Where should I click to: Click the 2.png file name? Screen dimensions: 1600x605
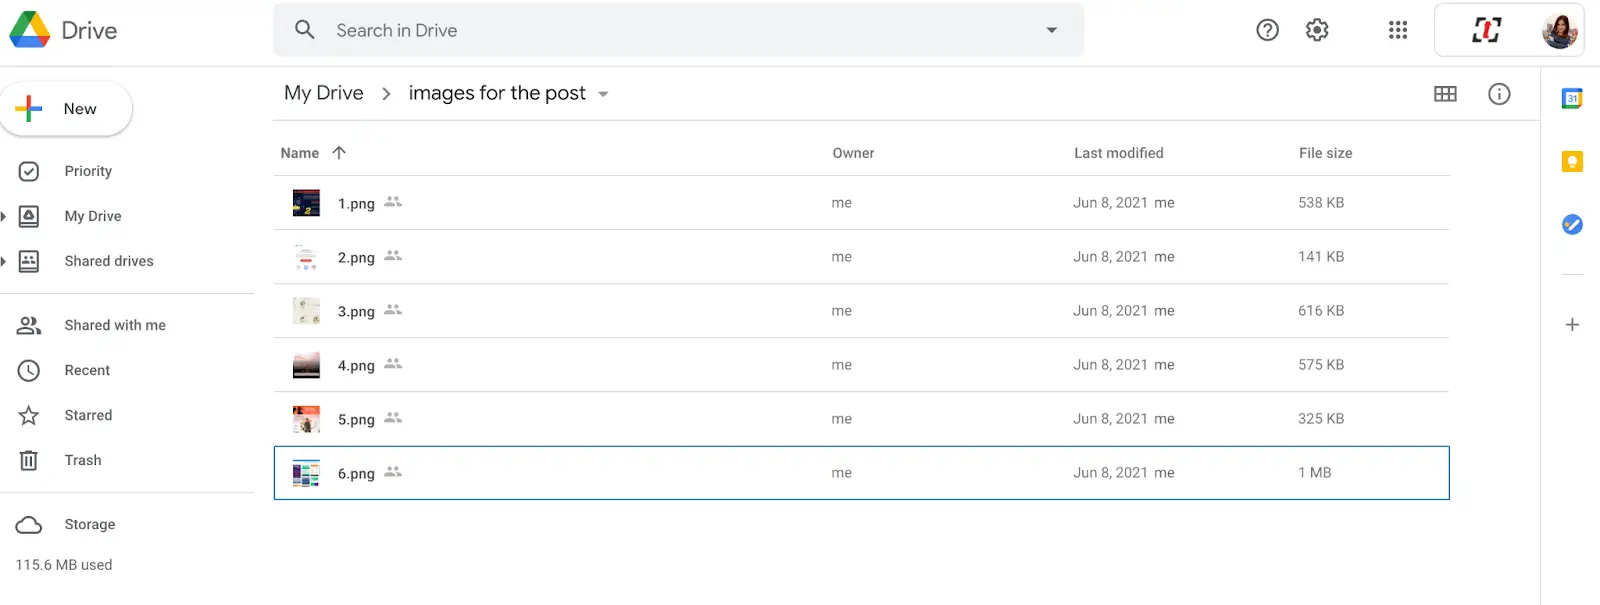356,258
